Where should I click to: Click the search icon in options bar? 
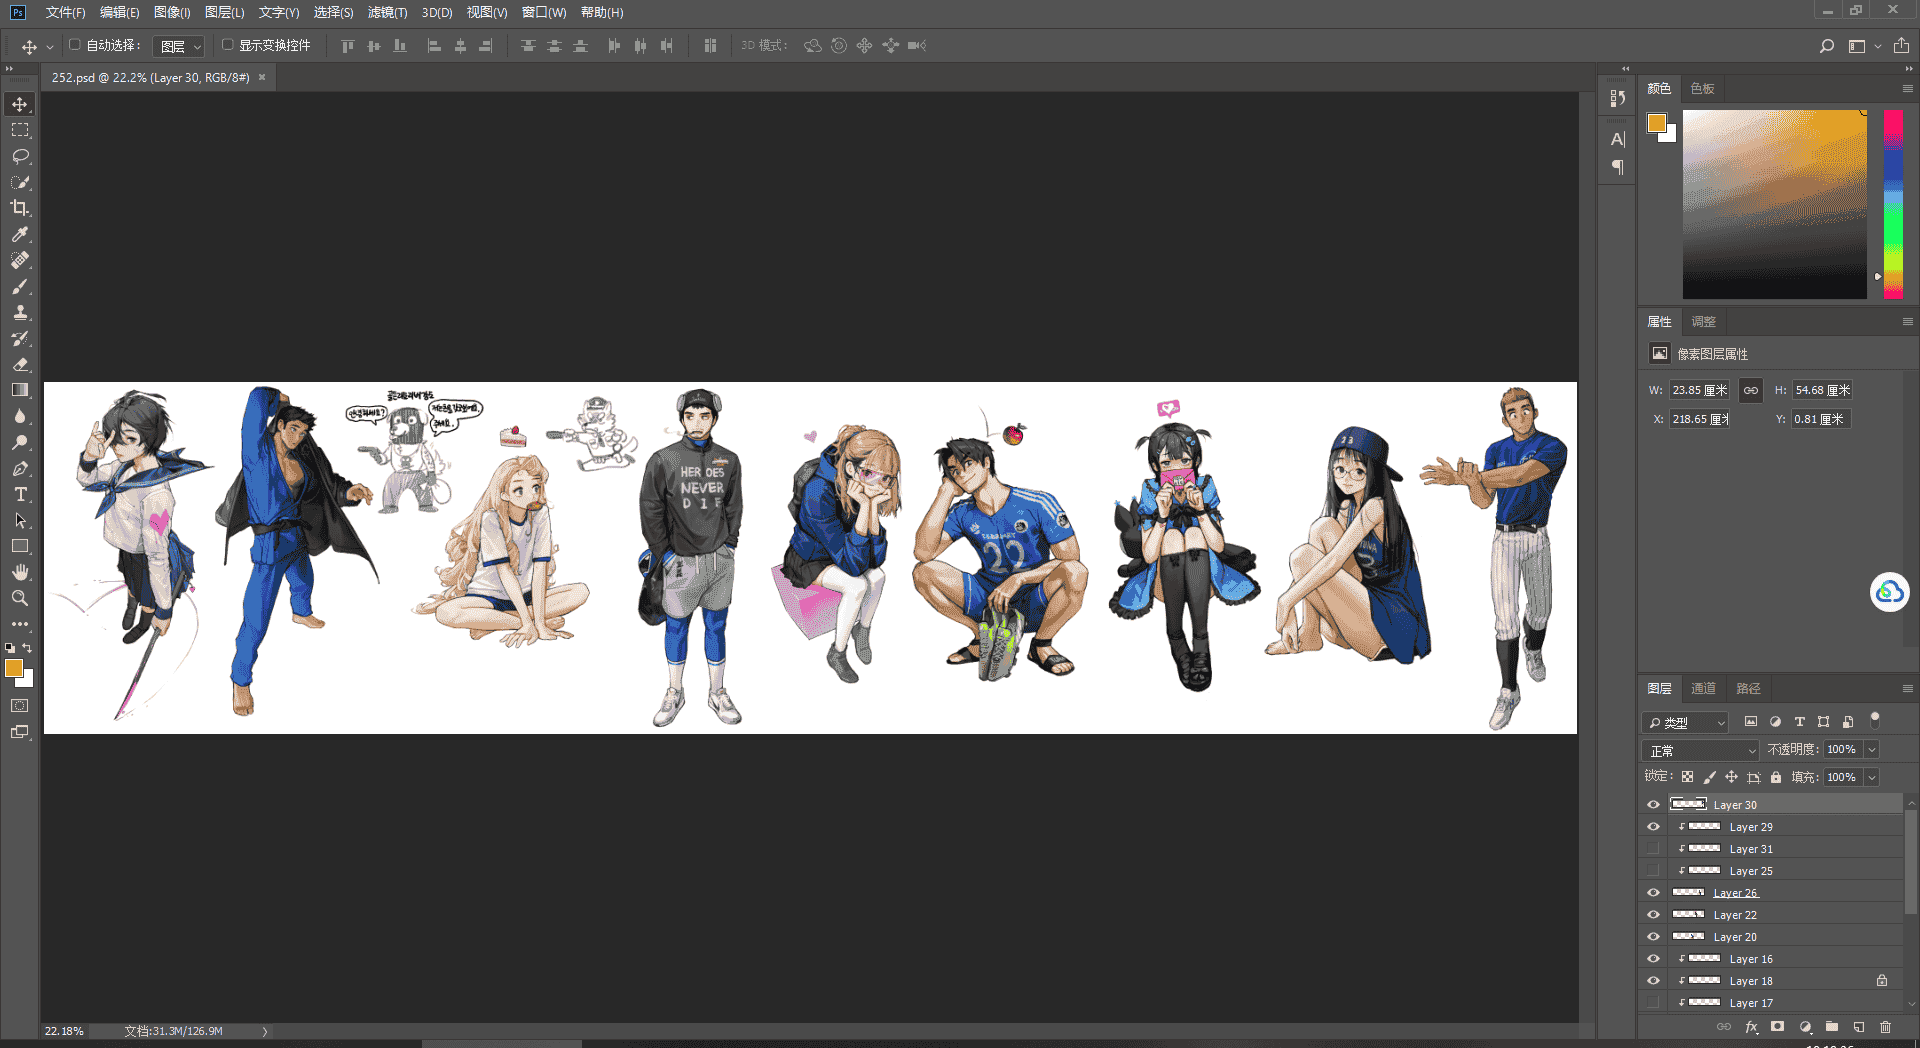(x=1827, y=46)
